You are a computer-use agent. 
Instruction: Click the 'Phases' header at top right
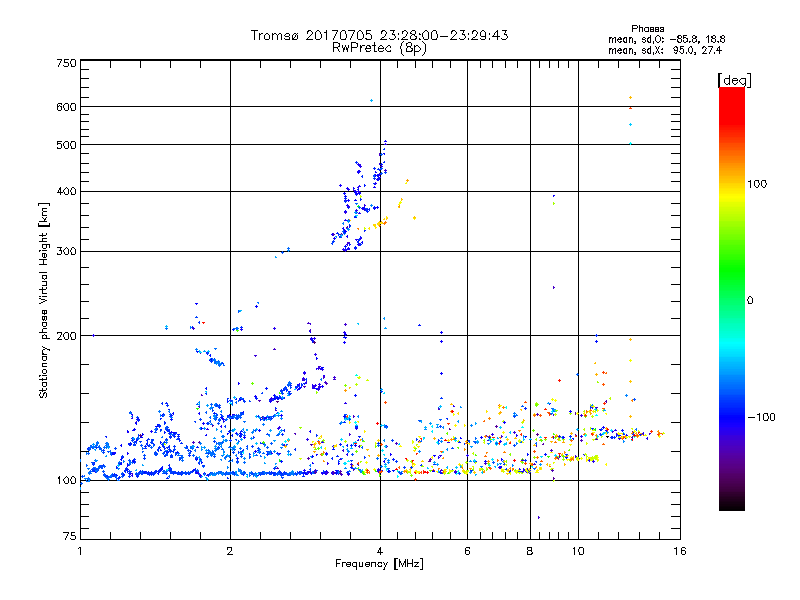coord(647,29)
